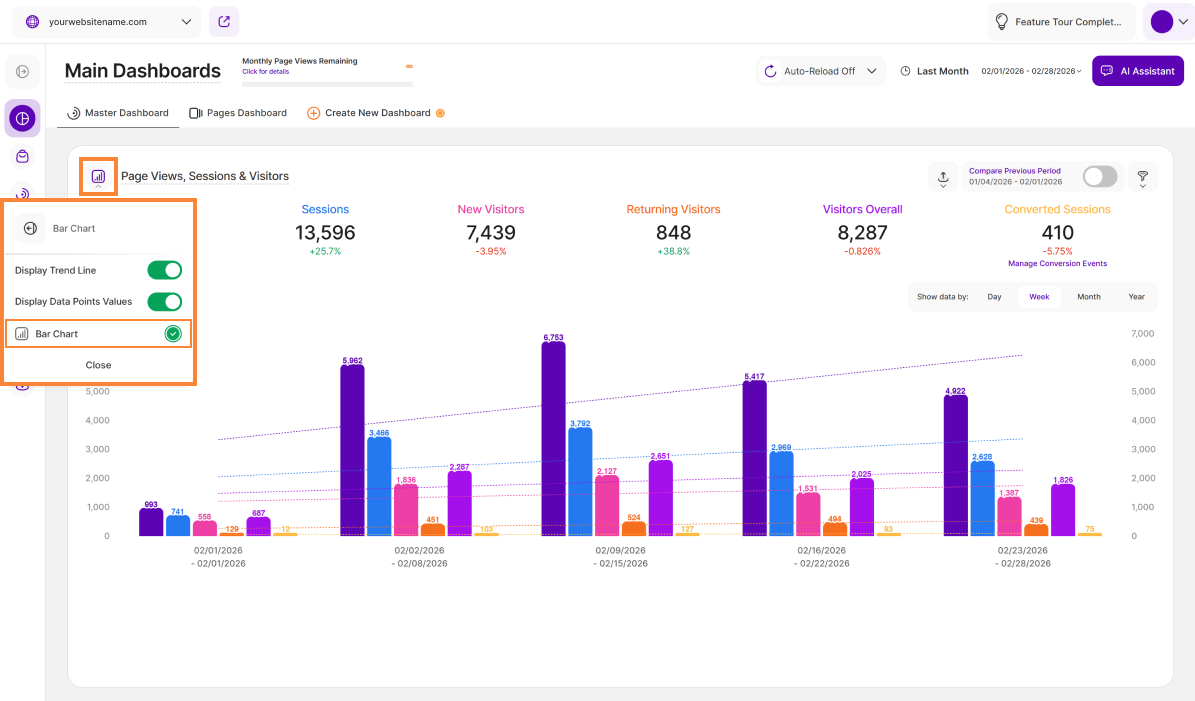Click the chart type icon beside the title
The height and width of the screenshot is (701, 1195).
coord(98,176)
